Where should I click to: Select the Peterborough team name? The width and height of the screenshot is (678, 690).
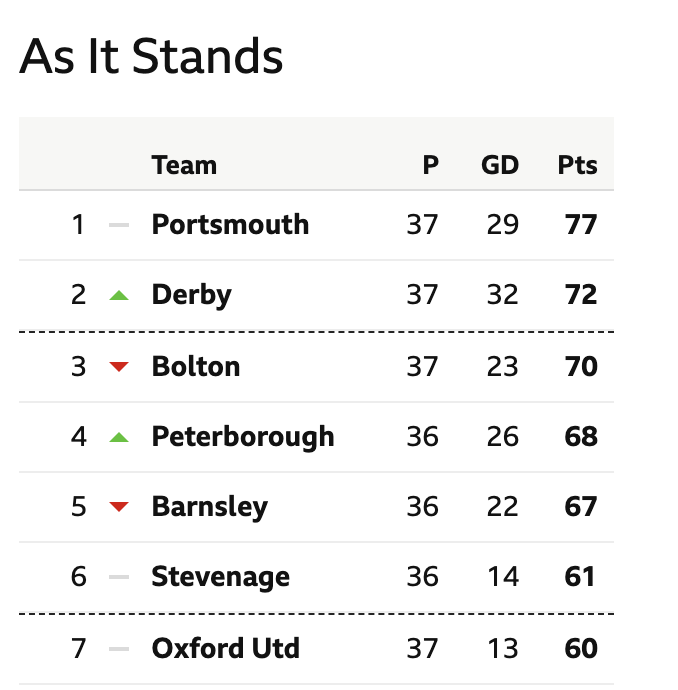pyautogui.click(x=243, y=437)
